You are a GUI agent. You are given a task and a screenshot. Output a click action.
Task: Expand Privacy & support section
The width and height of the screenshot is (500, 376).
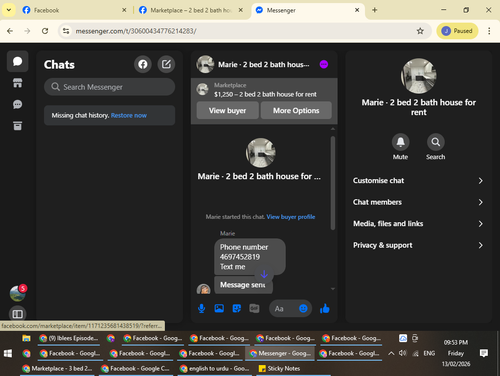418,245
